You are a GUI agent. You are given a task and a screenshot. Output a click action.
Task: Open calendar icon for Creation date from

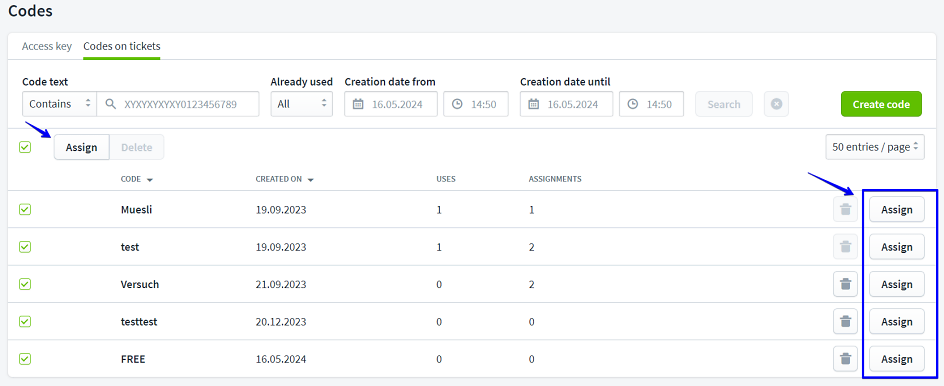358,104
